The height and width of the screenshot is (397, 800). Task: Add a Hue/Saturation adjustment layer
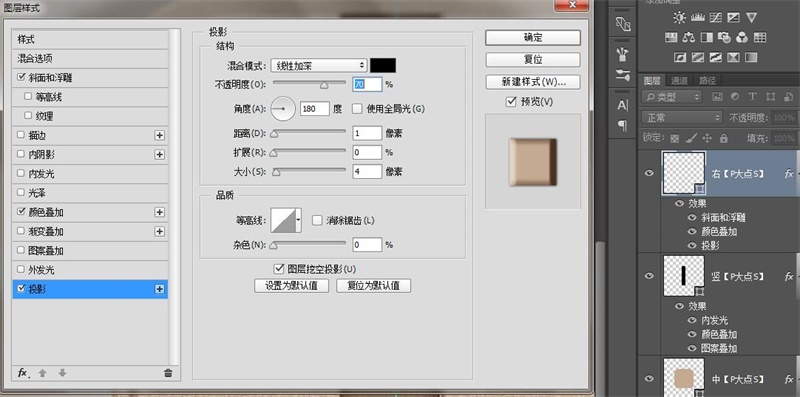(671, 37)
